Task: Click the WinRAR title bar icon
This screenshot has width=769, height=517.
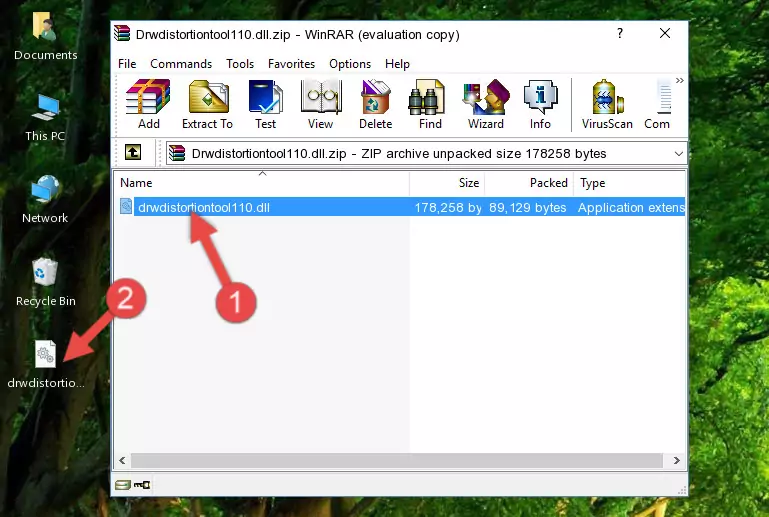Action: (122, 33)
